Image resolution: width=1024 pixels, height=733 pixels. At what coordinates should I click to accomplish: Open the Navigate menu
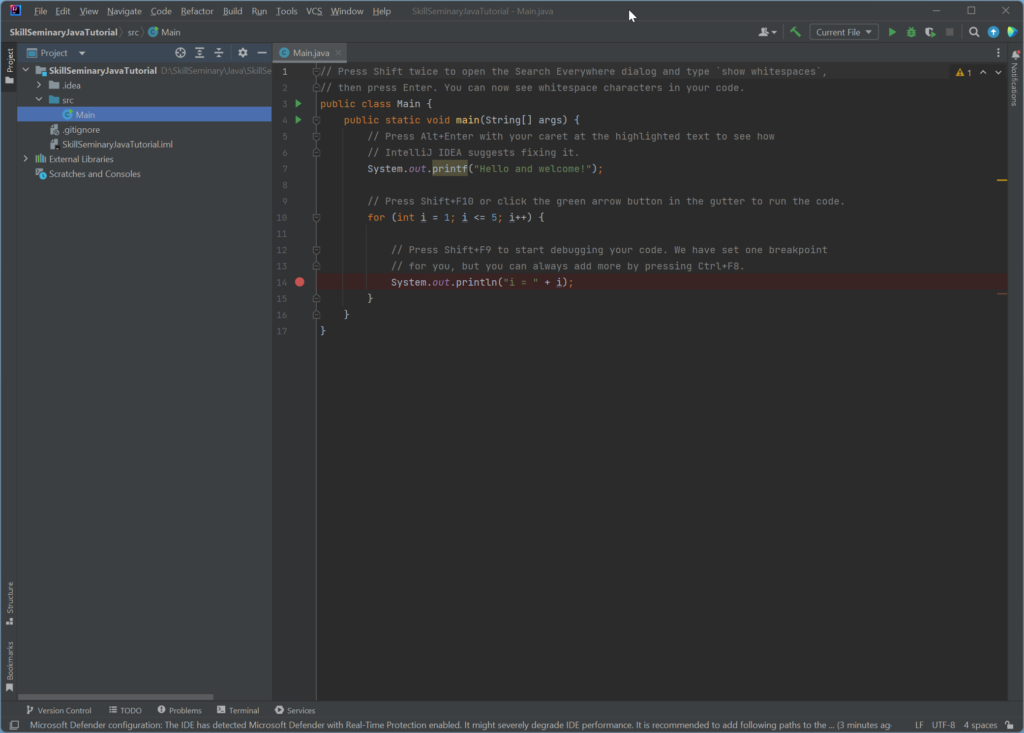[124, 11]
